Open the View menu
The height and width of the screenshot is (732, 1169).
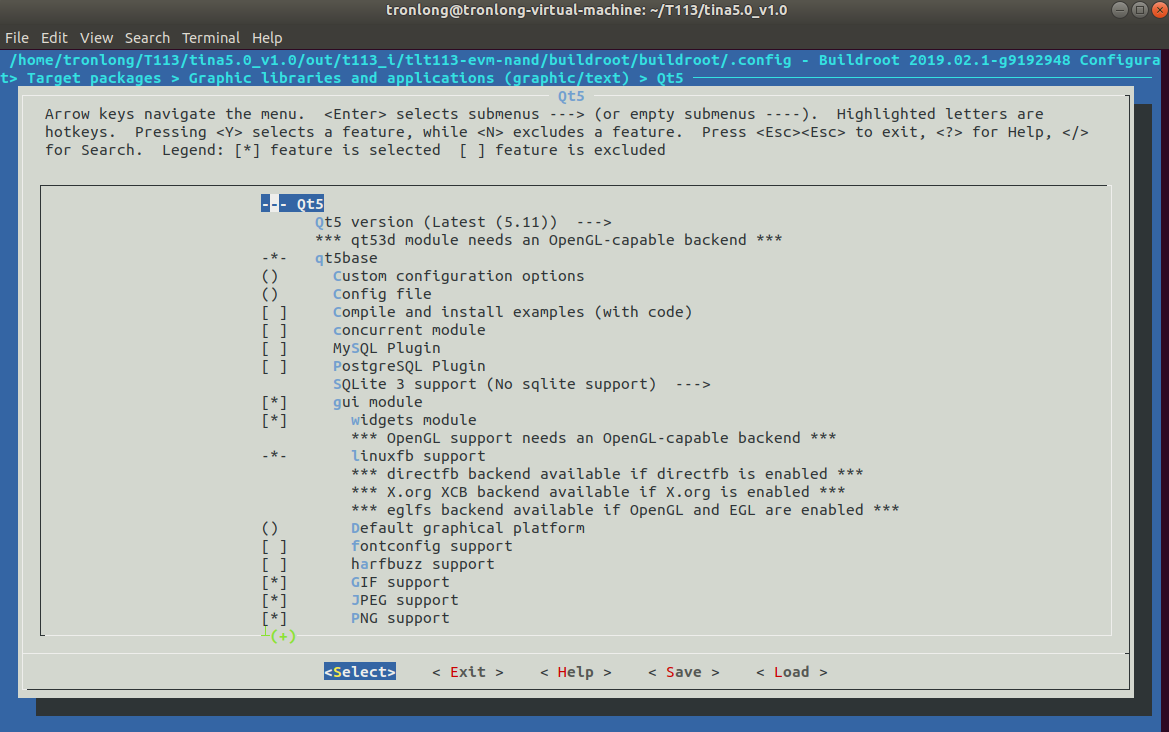[x=96, y=37]
